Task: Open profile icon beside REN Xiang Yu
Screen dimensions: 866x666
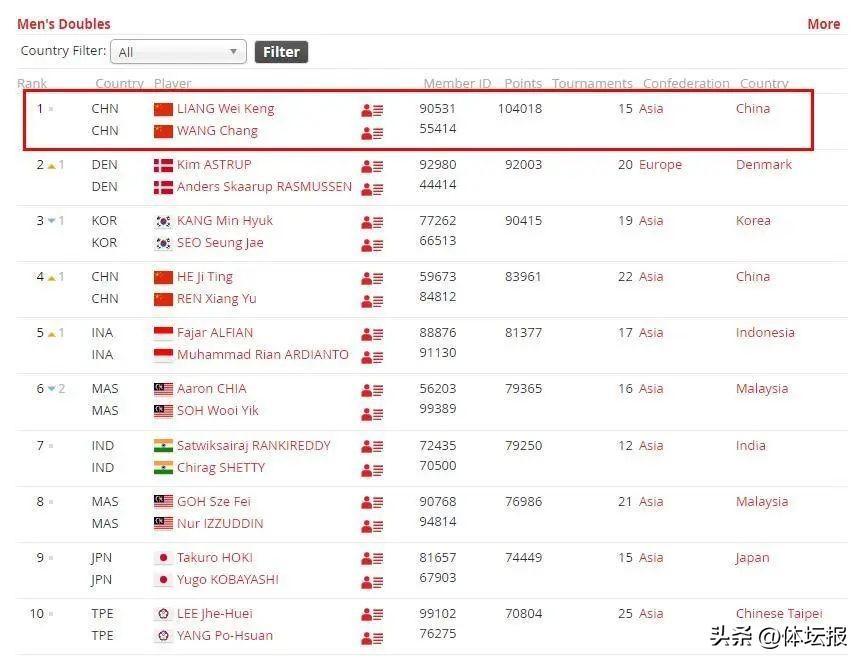Action: pyautogui.click(x=372, y=300)
